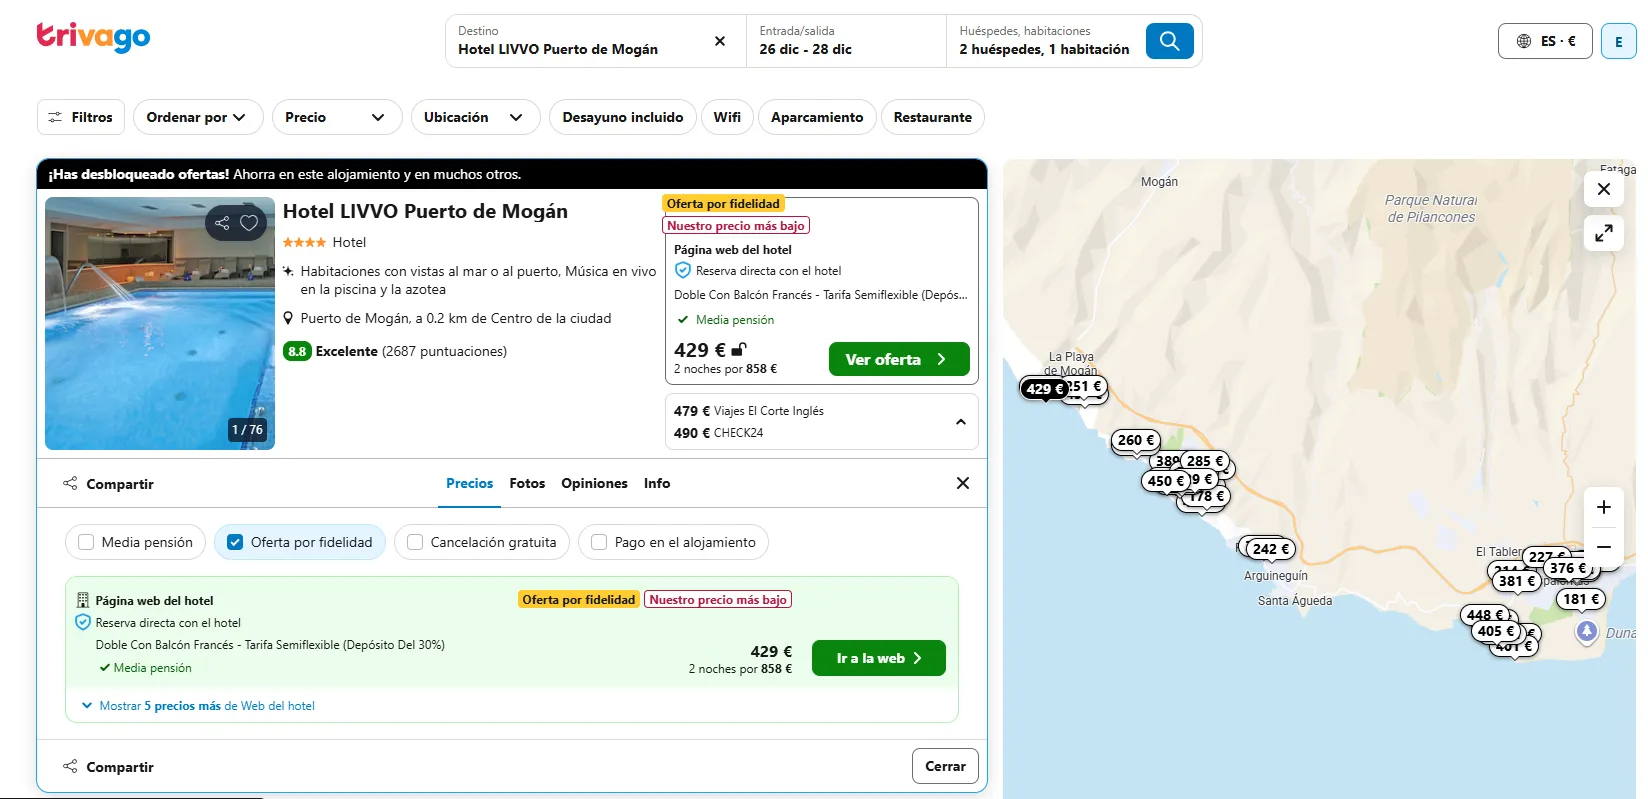Click the blue search magnifier button
1648x799 pixels.
tap(1169, 41)
